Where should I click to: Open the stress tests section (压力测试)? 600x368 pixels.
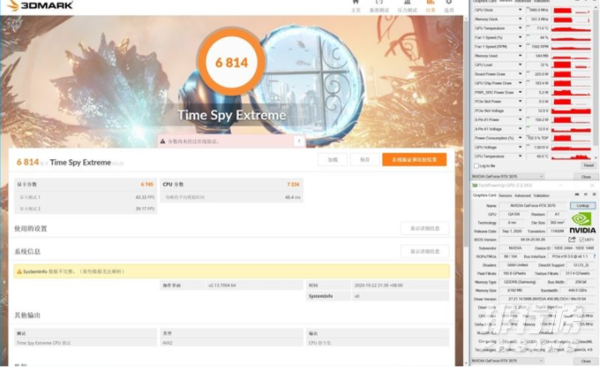[407, 6]
